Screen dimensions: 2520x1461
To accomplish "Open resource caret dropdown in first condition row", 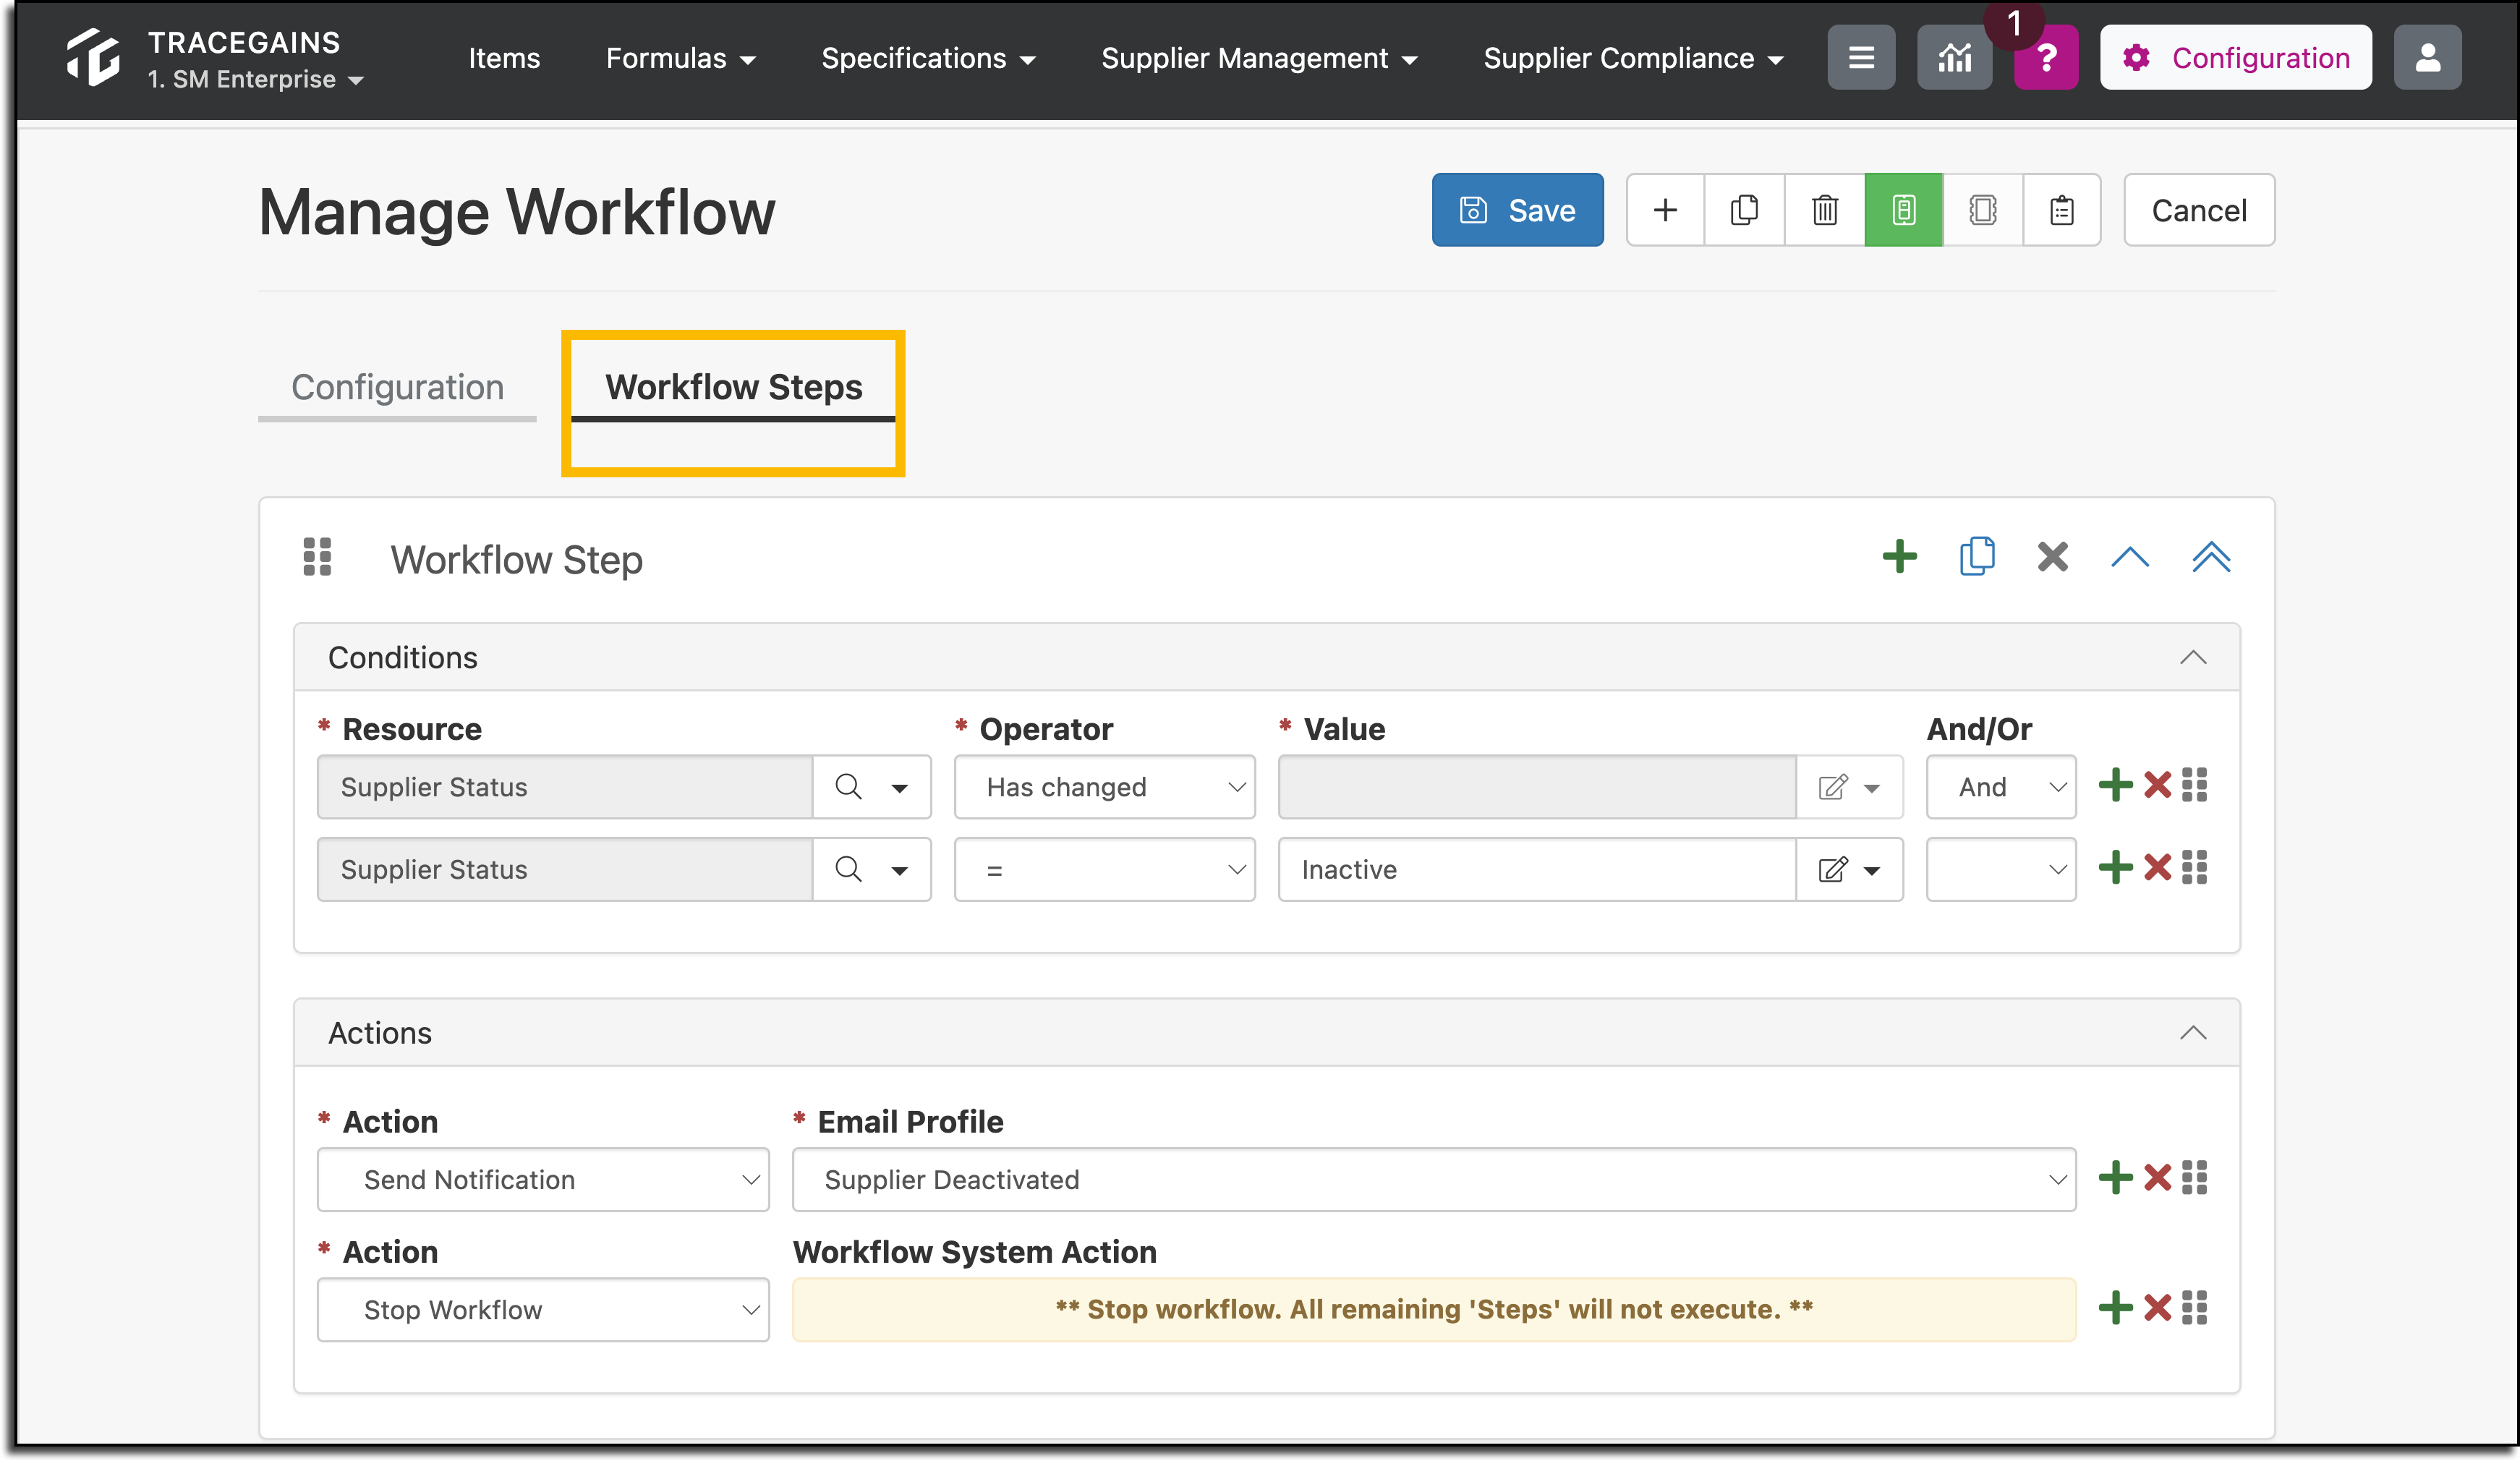I will [x=899, y=788].
